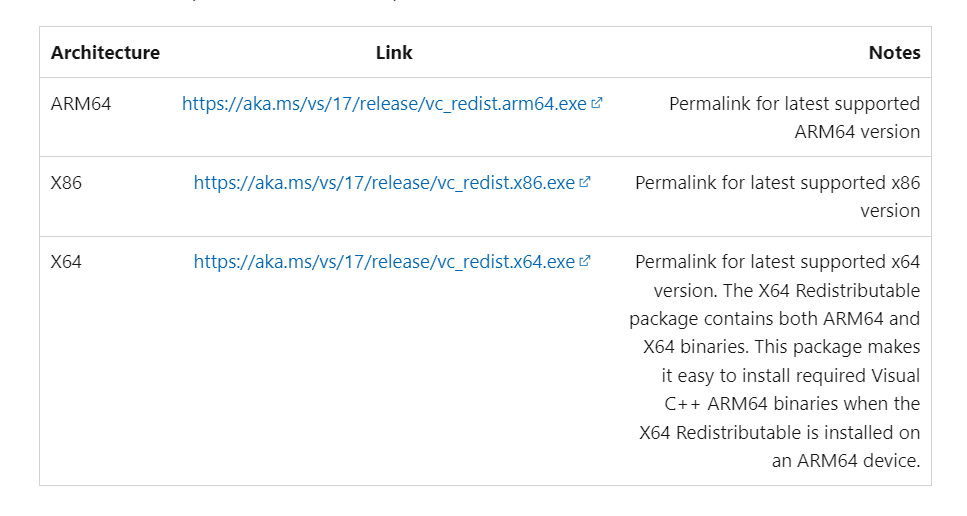The height and width of the screenshot is (516, 967).
Task: Select the X86 architecture cell
Action: click(x=66, y=183)
